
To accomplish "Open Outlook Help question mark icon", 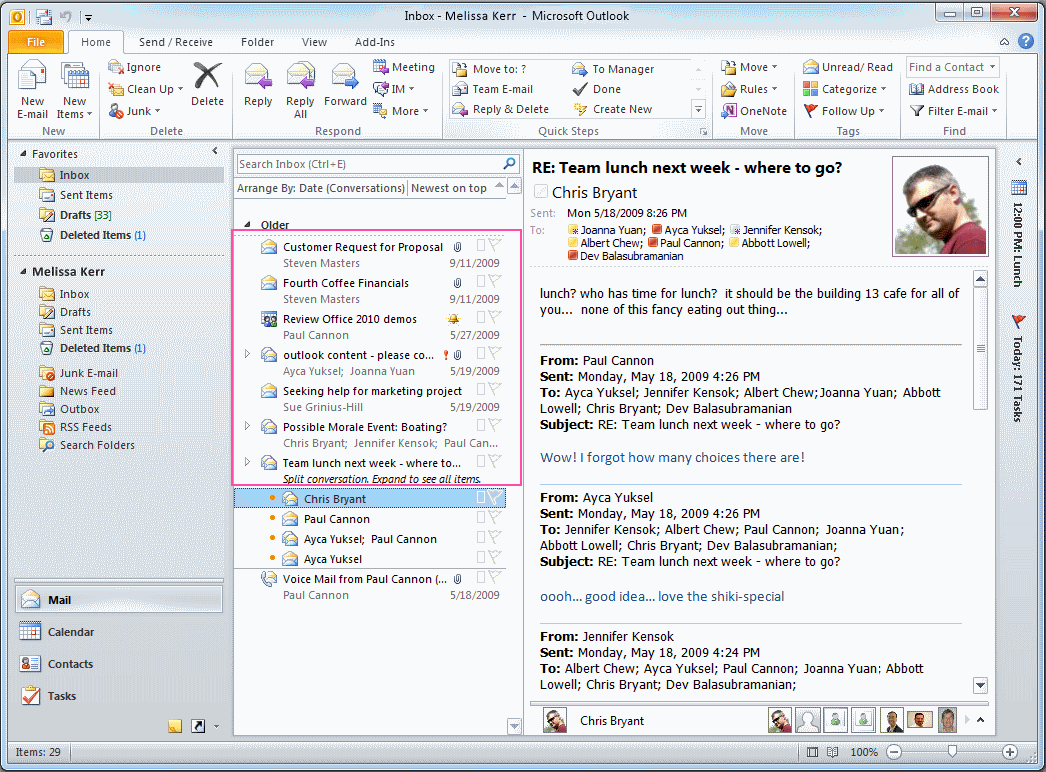I will click(1025, 41).
